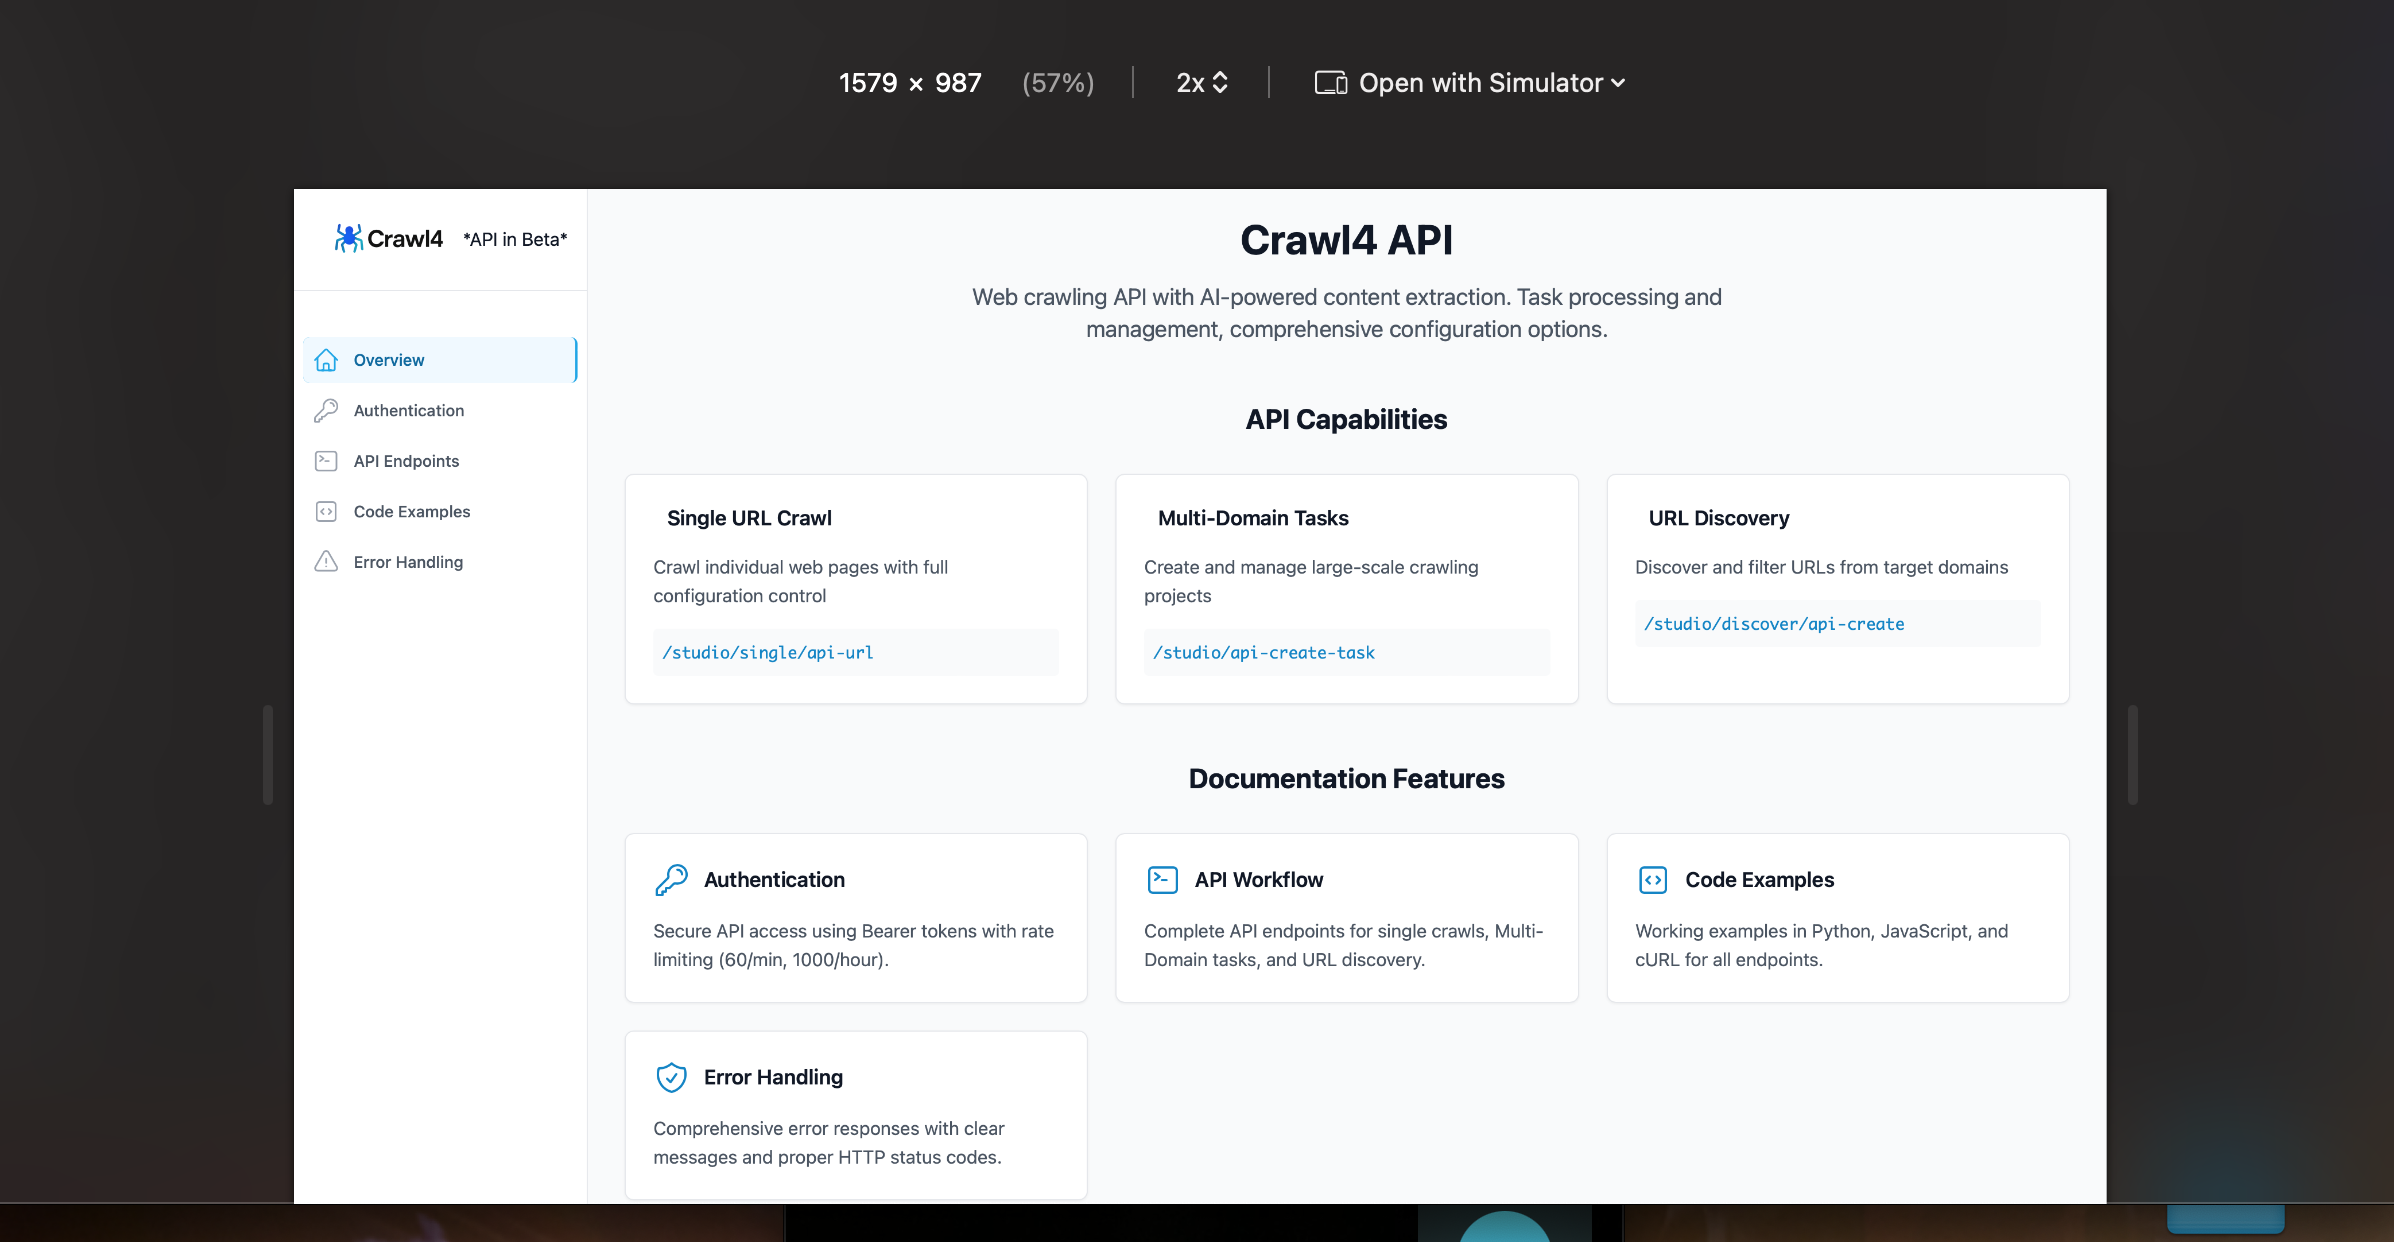Open the Error Handling section in sidebar
The image size is (2394, 1242).
pyautogui.click(x=408, y=562)
